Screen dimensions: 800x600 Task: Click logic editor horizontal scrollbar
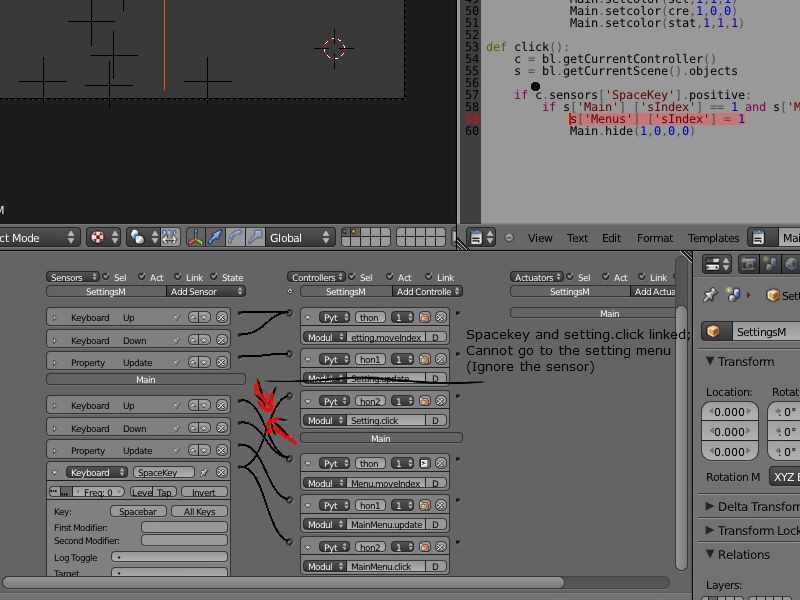coord(283,582)
